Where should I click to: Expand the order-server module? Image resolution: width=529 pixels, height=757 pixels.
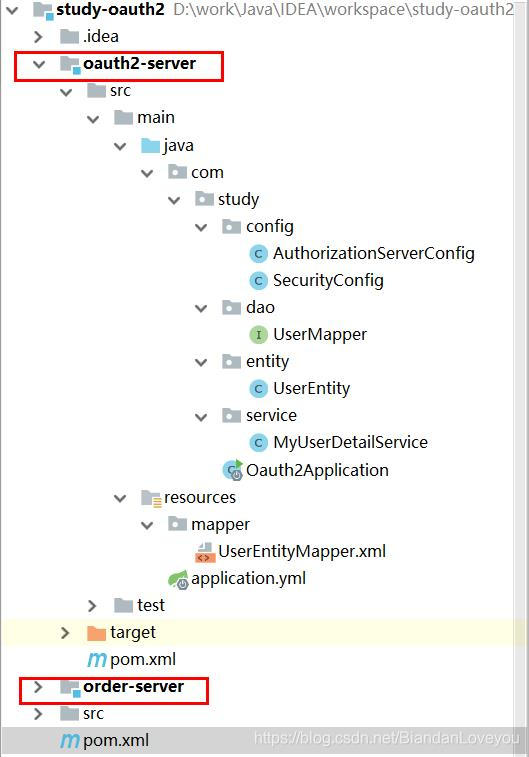pos(38,687)
